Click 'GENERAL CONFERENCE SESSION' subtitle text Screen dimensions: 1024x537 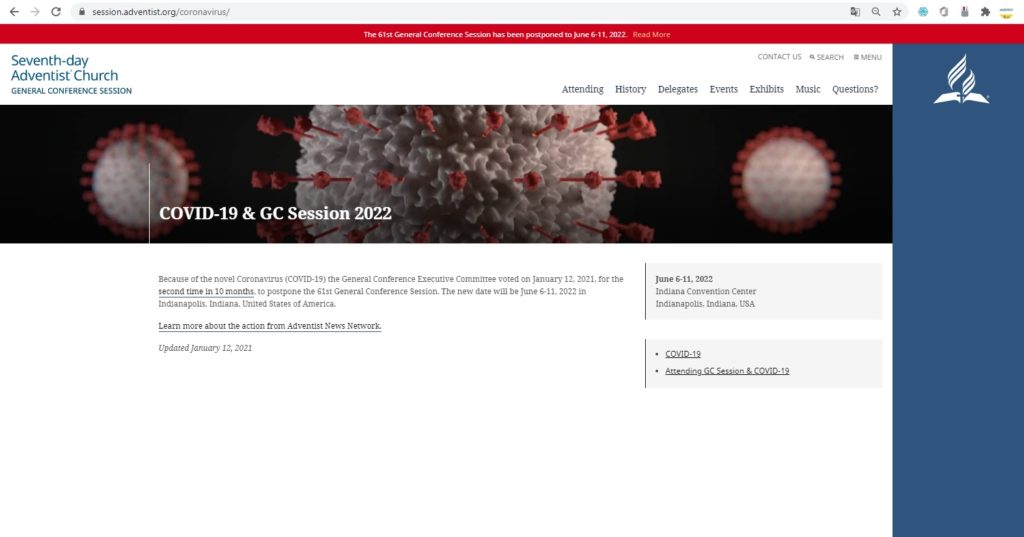[71, 91]
